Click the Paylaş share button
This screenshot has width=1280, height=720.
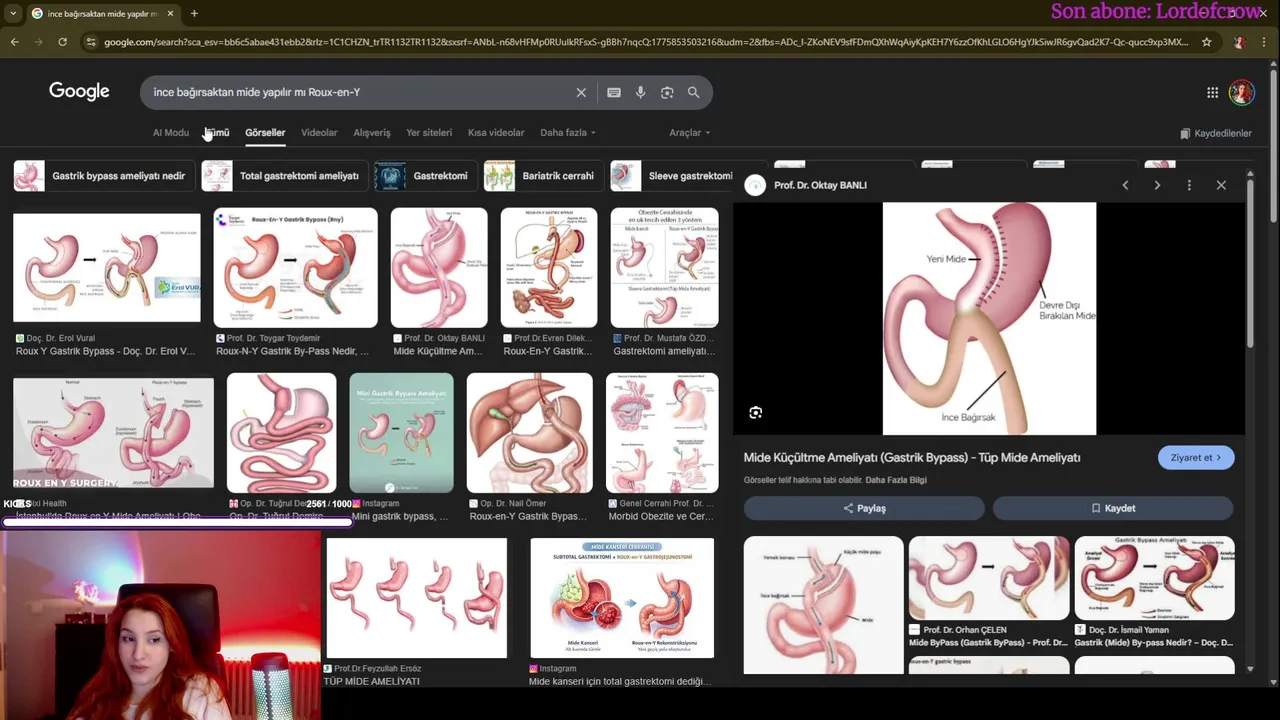pos(864,508)
